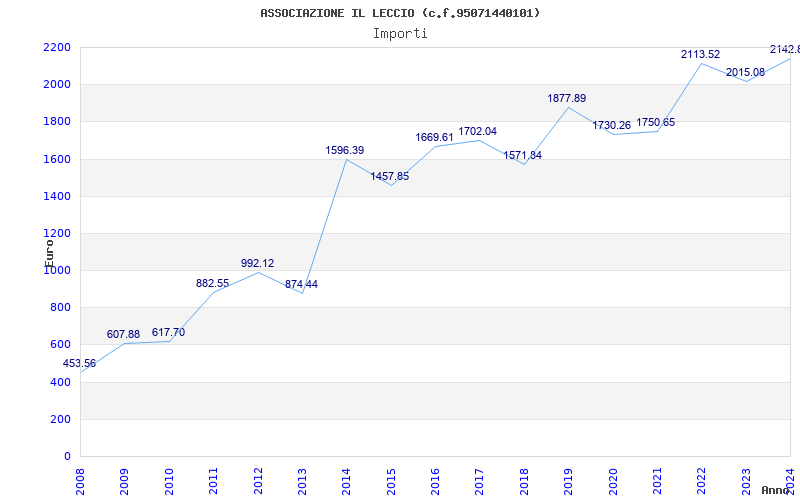
Task: Click the 1800 y-axis value
Action: click(57, 122)
